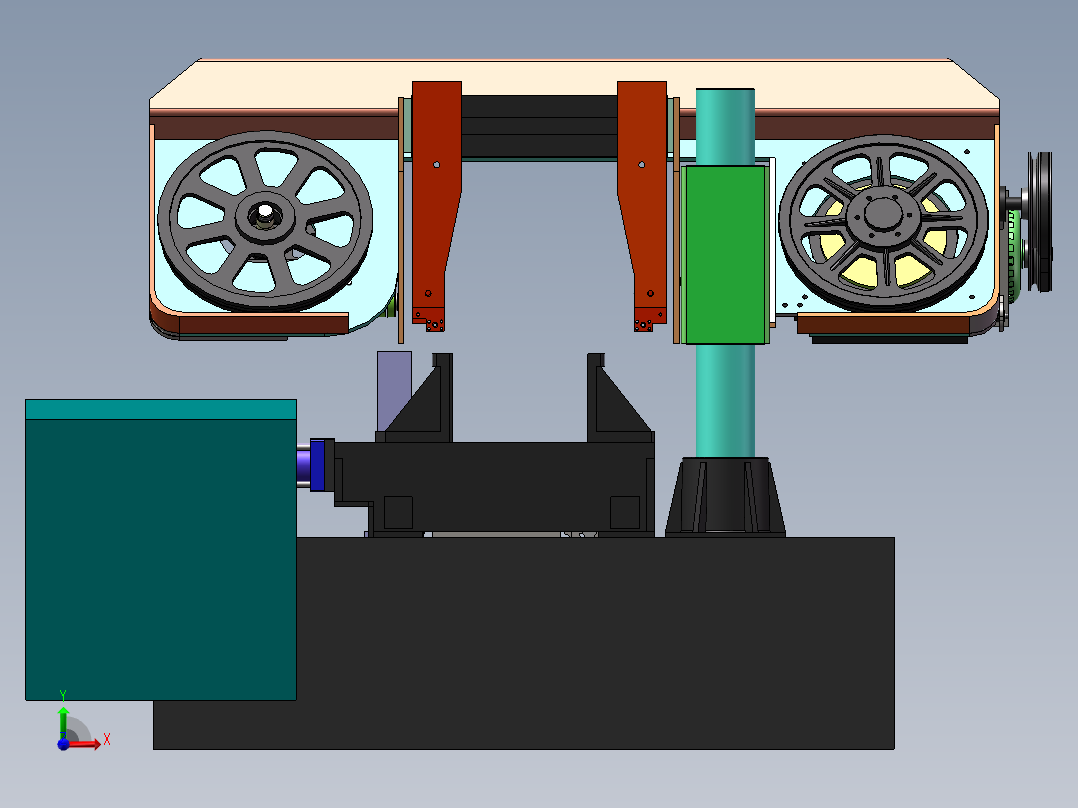Select the green sliding block on the column
This screenshot has height=808, width=1078.
pos(726,254)
